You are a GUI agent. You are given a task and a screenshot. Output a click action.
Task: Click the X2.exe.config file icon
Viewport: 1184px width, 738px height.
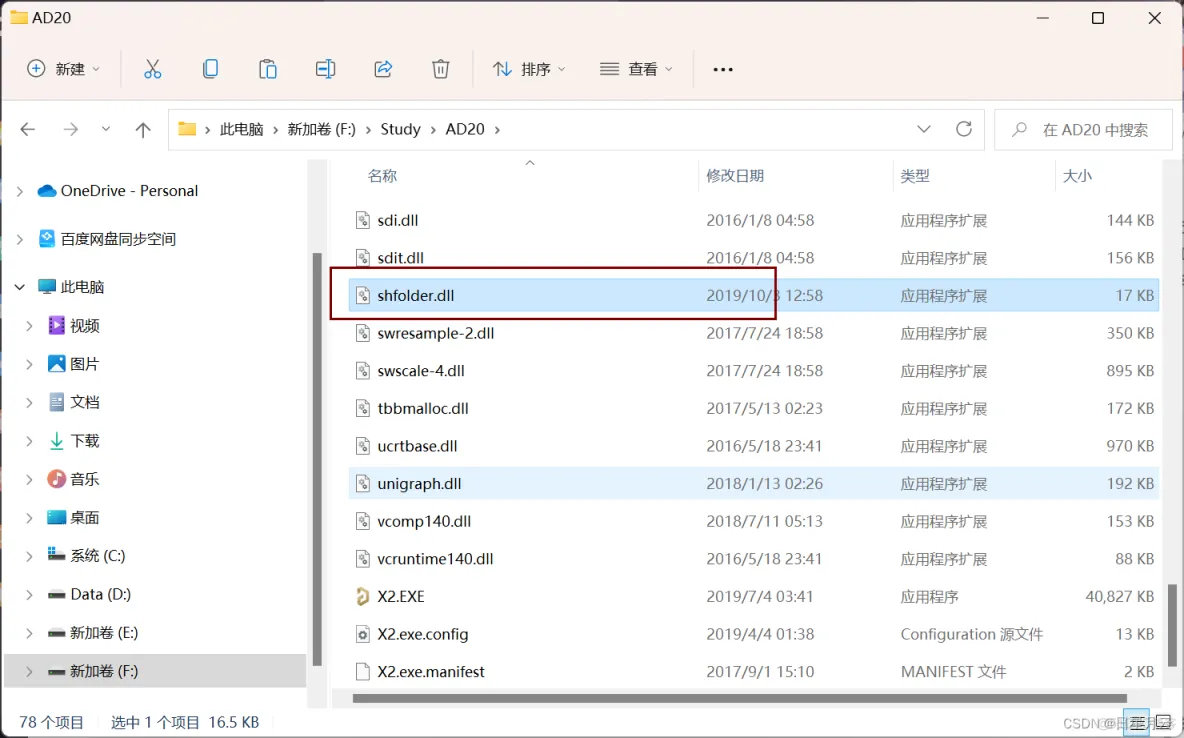click(x=362, y=635)
